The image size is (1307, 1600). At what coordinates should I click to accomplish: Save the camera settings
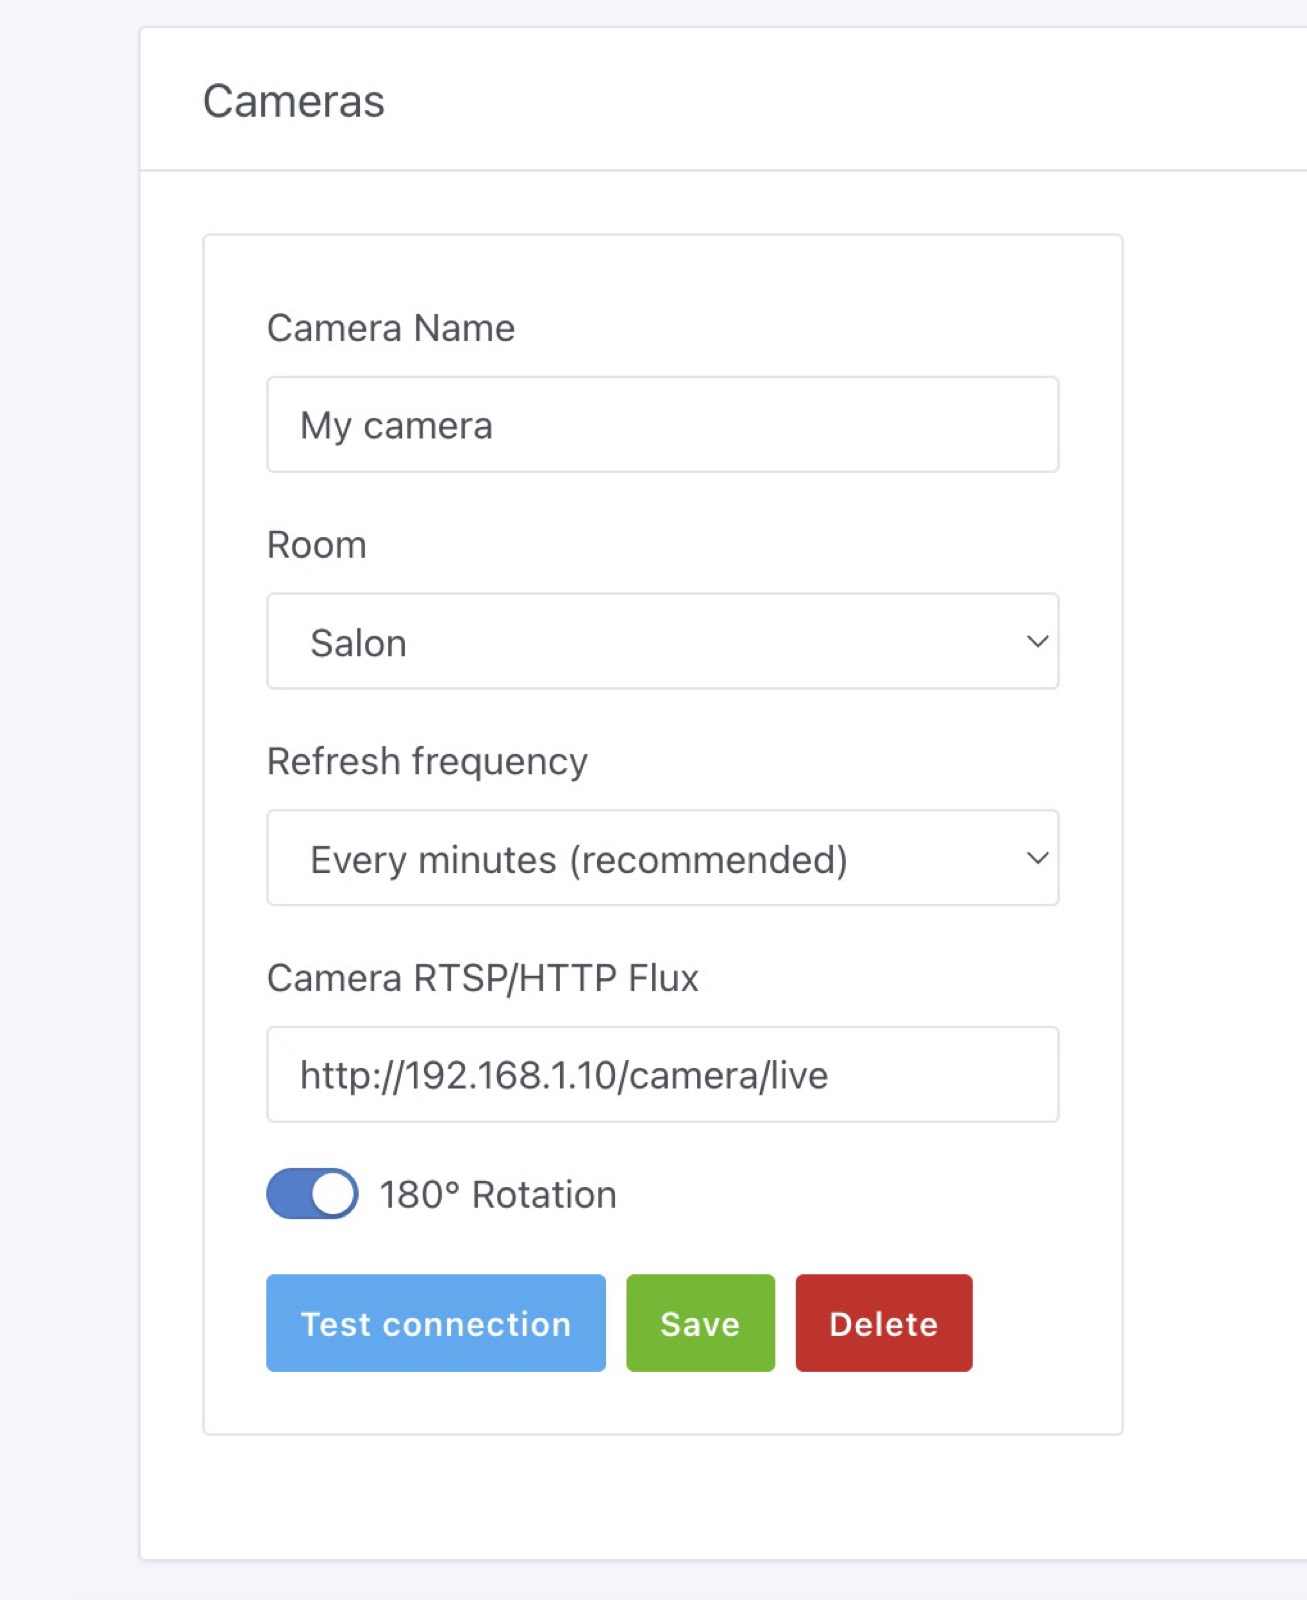[700, 1323]
